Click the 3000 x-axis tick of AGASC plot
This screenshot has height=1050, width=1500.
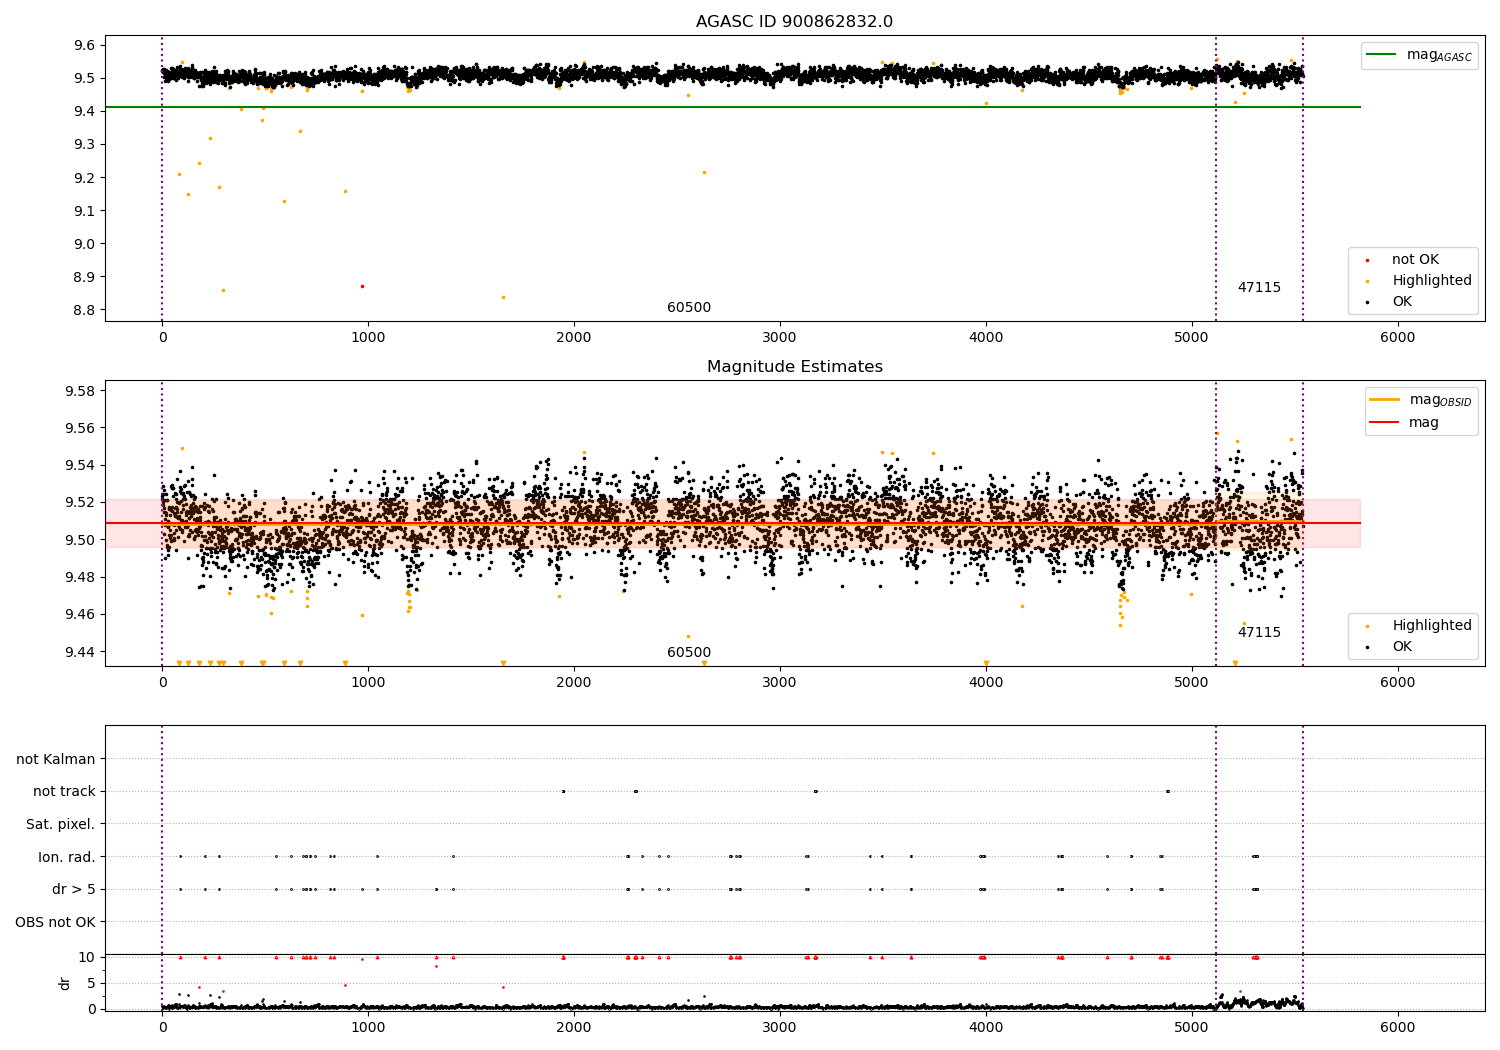(x=780, y=337)
